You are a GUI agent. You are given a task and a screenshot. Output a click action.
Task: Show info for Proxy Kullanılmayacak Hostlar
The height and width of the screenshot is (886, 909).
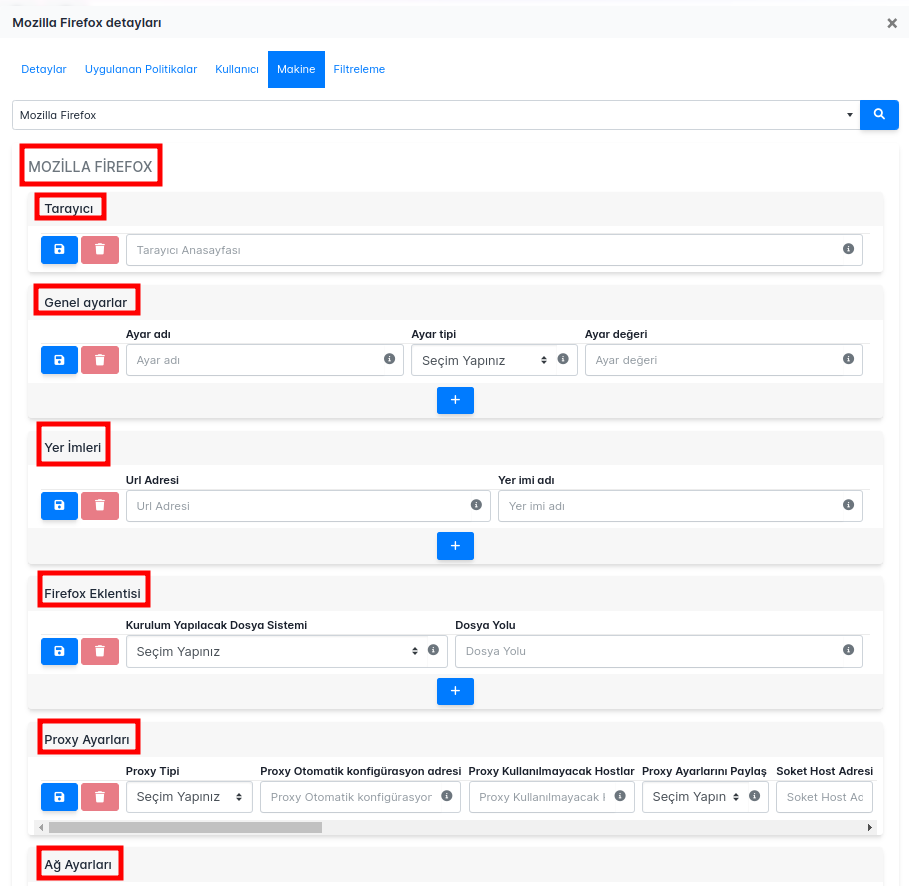point(620,796)
